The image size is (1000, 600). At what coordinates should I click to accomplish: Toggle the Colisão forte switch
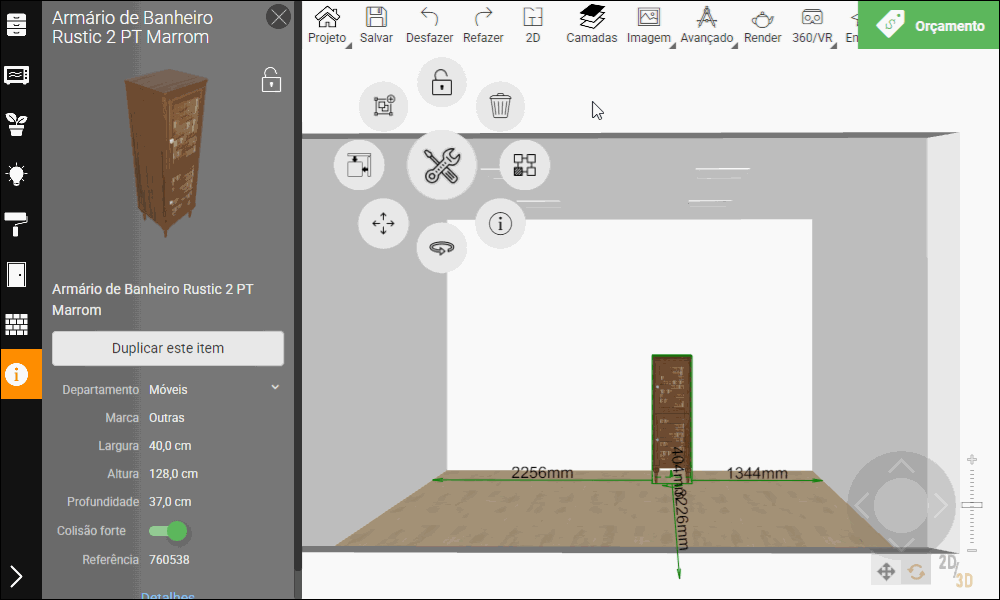(x=168, y=530)
